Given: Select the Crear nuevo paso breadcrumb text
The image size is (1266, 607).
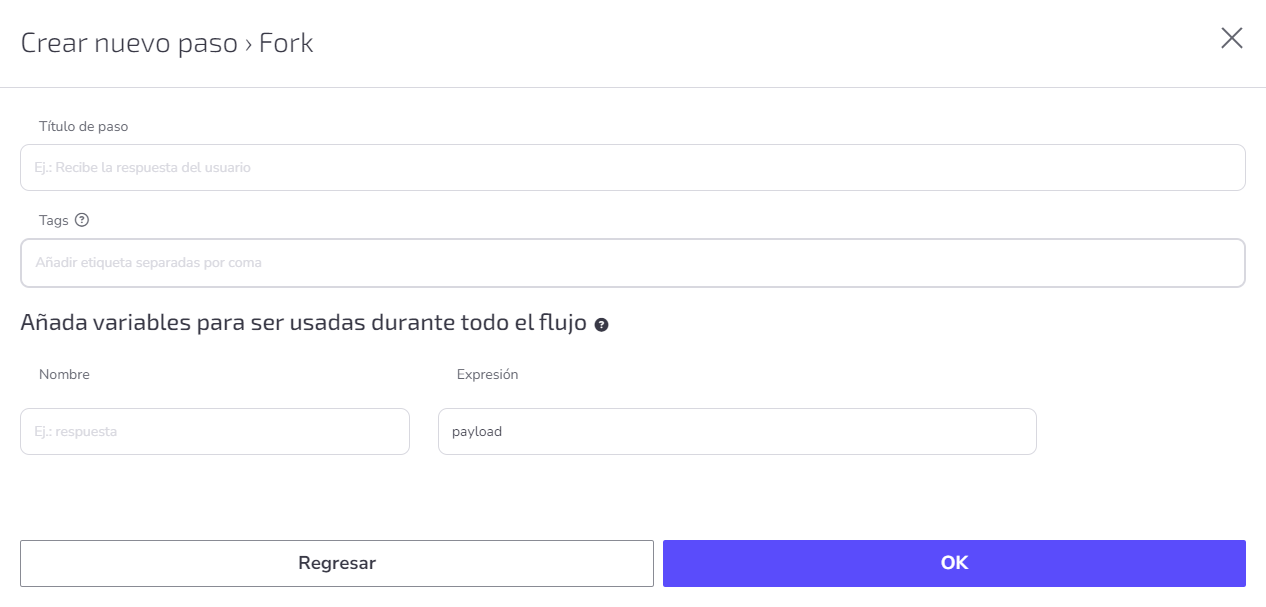Looking at the screenshot, I should [x=129, y=43].
